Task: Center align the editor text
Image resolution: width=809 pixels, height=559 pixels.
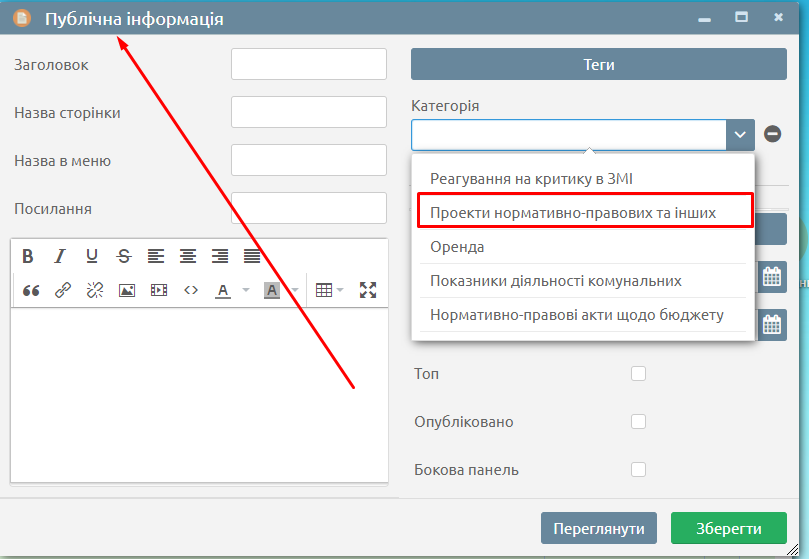Action: (x=187, y=256)
